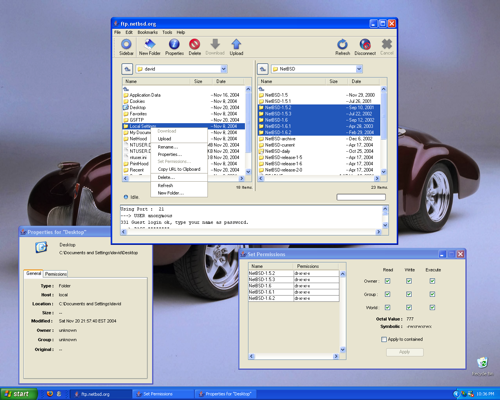The width and height of the screenshot is (500, 400).
Task: Select the NetBSD-release-2-0 row
Action: pos(319,170)
